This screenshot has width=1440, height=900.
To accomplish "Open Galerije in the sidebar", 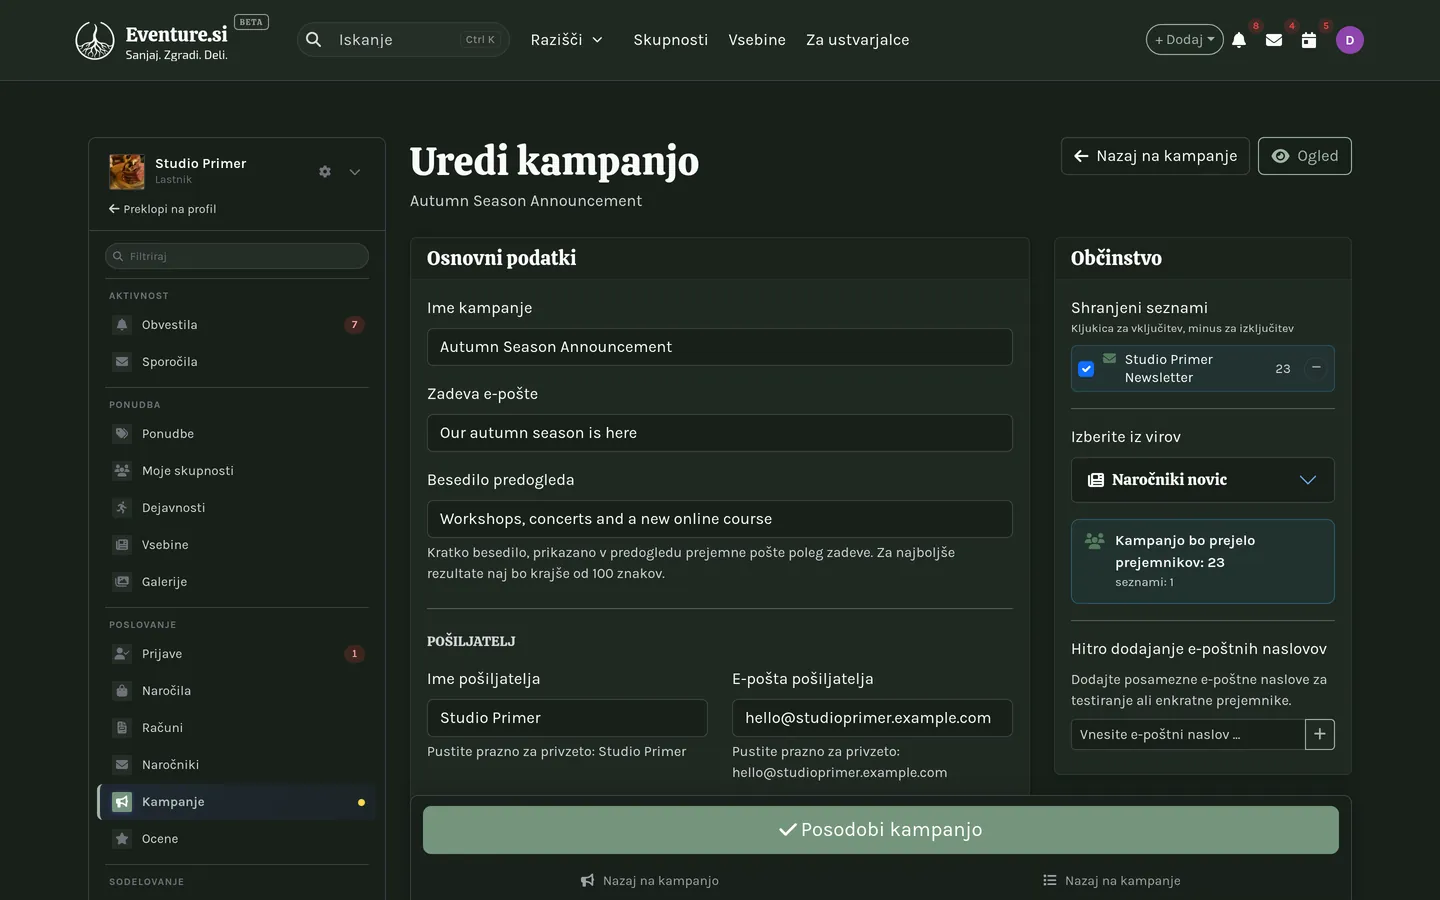I will click(237, 582).
